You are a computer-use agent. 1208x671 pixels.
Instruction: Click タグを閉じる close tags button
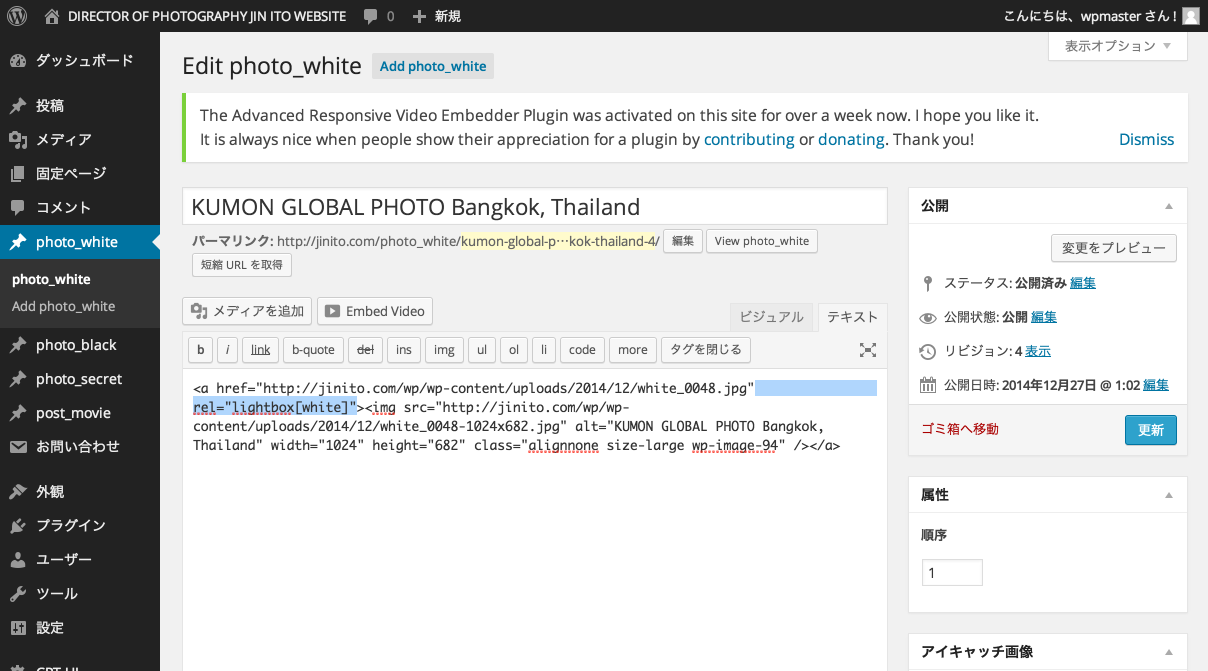[705, 350]
